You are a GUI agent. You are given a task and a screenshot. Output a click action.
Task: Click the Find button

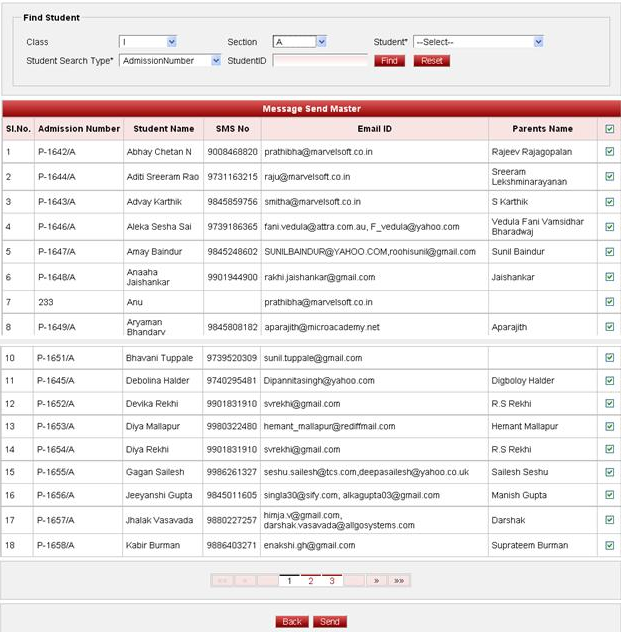[389, 61]
